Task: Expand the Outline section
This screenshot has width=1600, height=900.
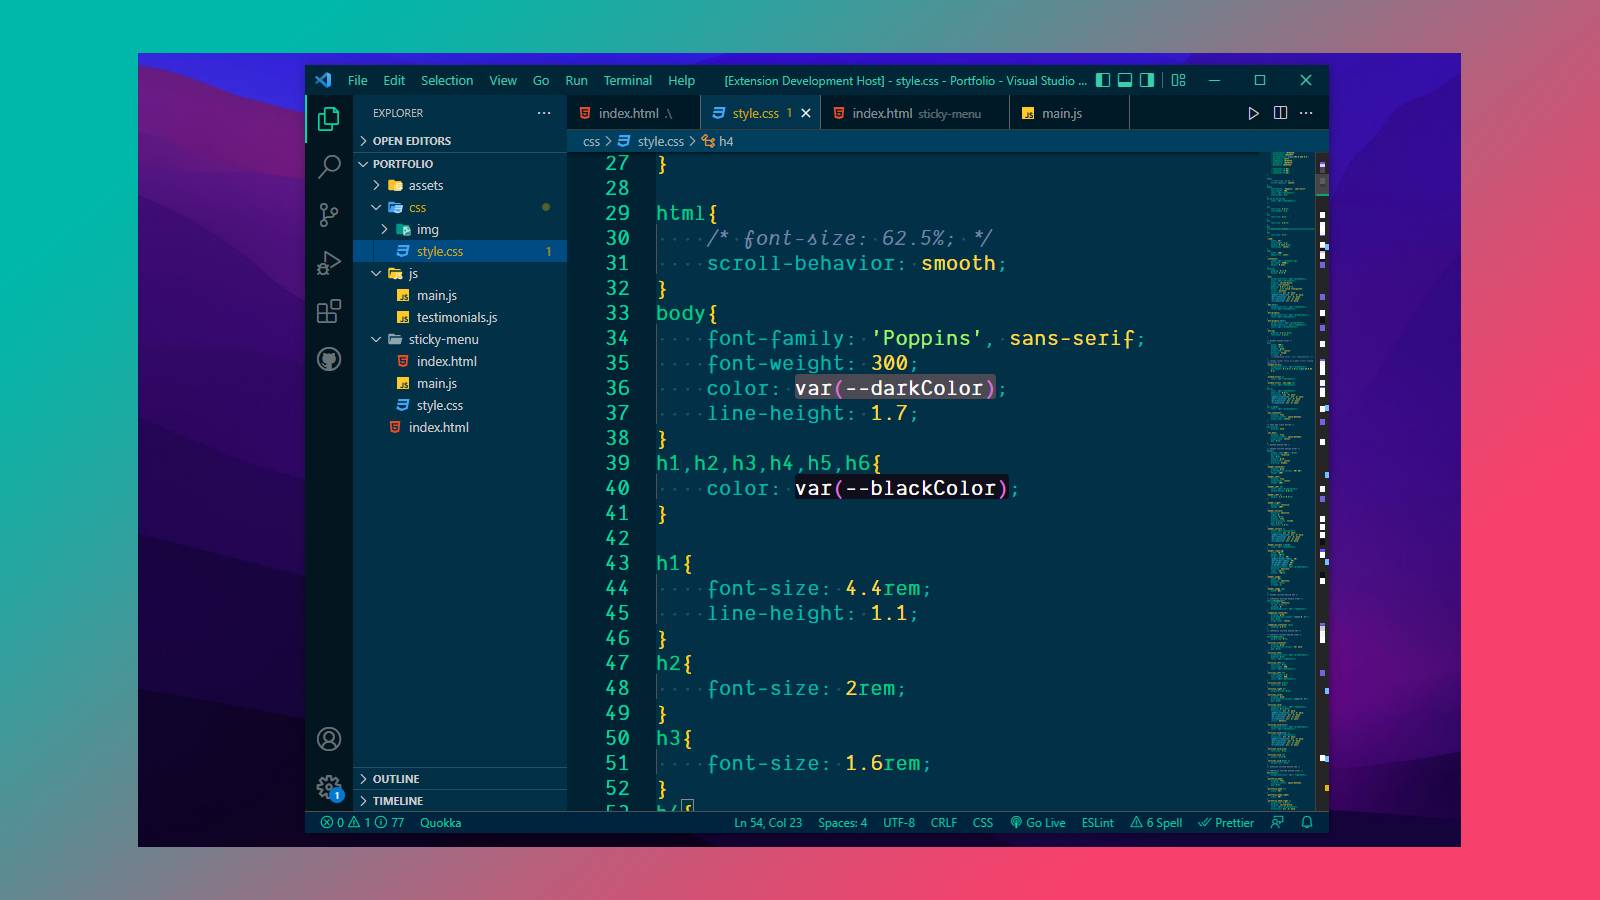Action: [x=460, y=779]
